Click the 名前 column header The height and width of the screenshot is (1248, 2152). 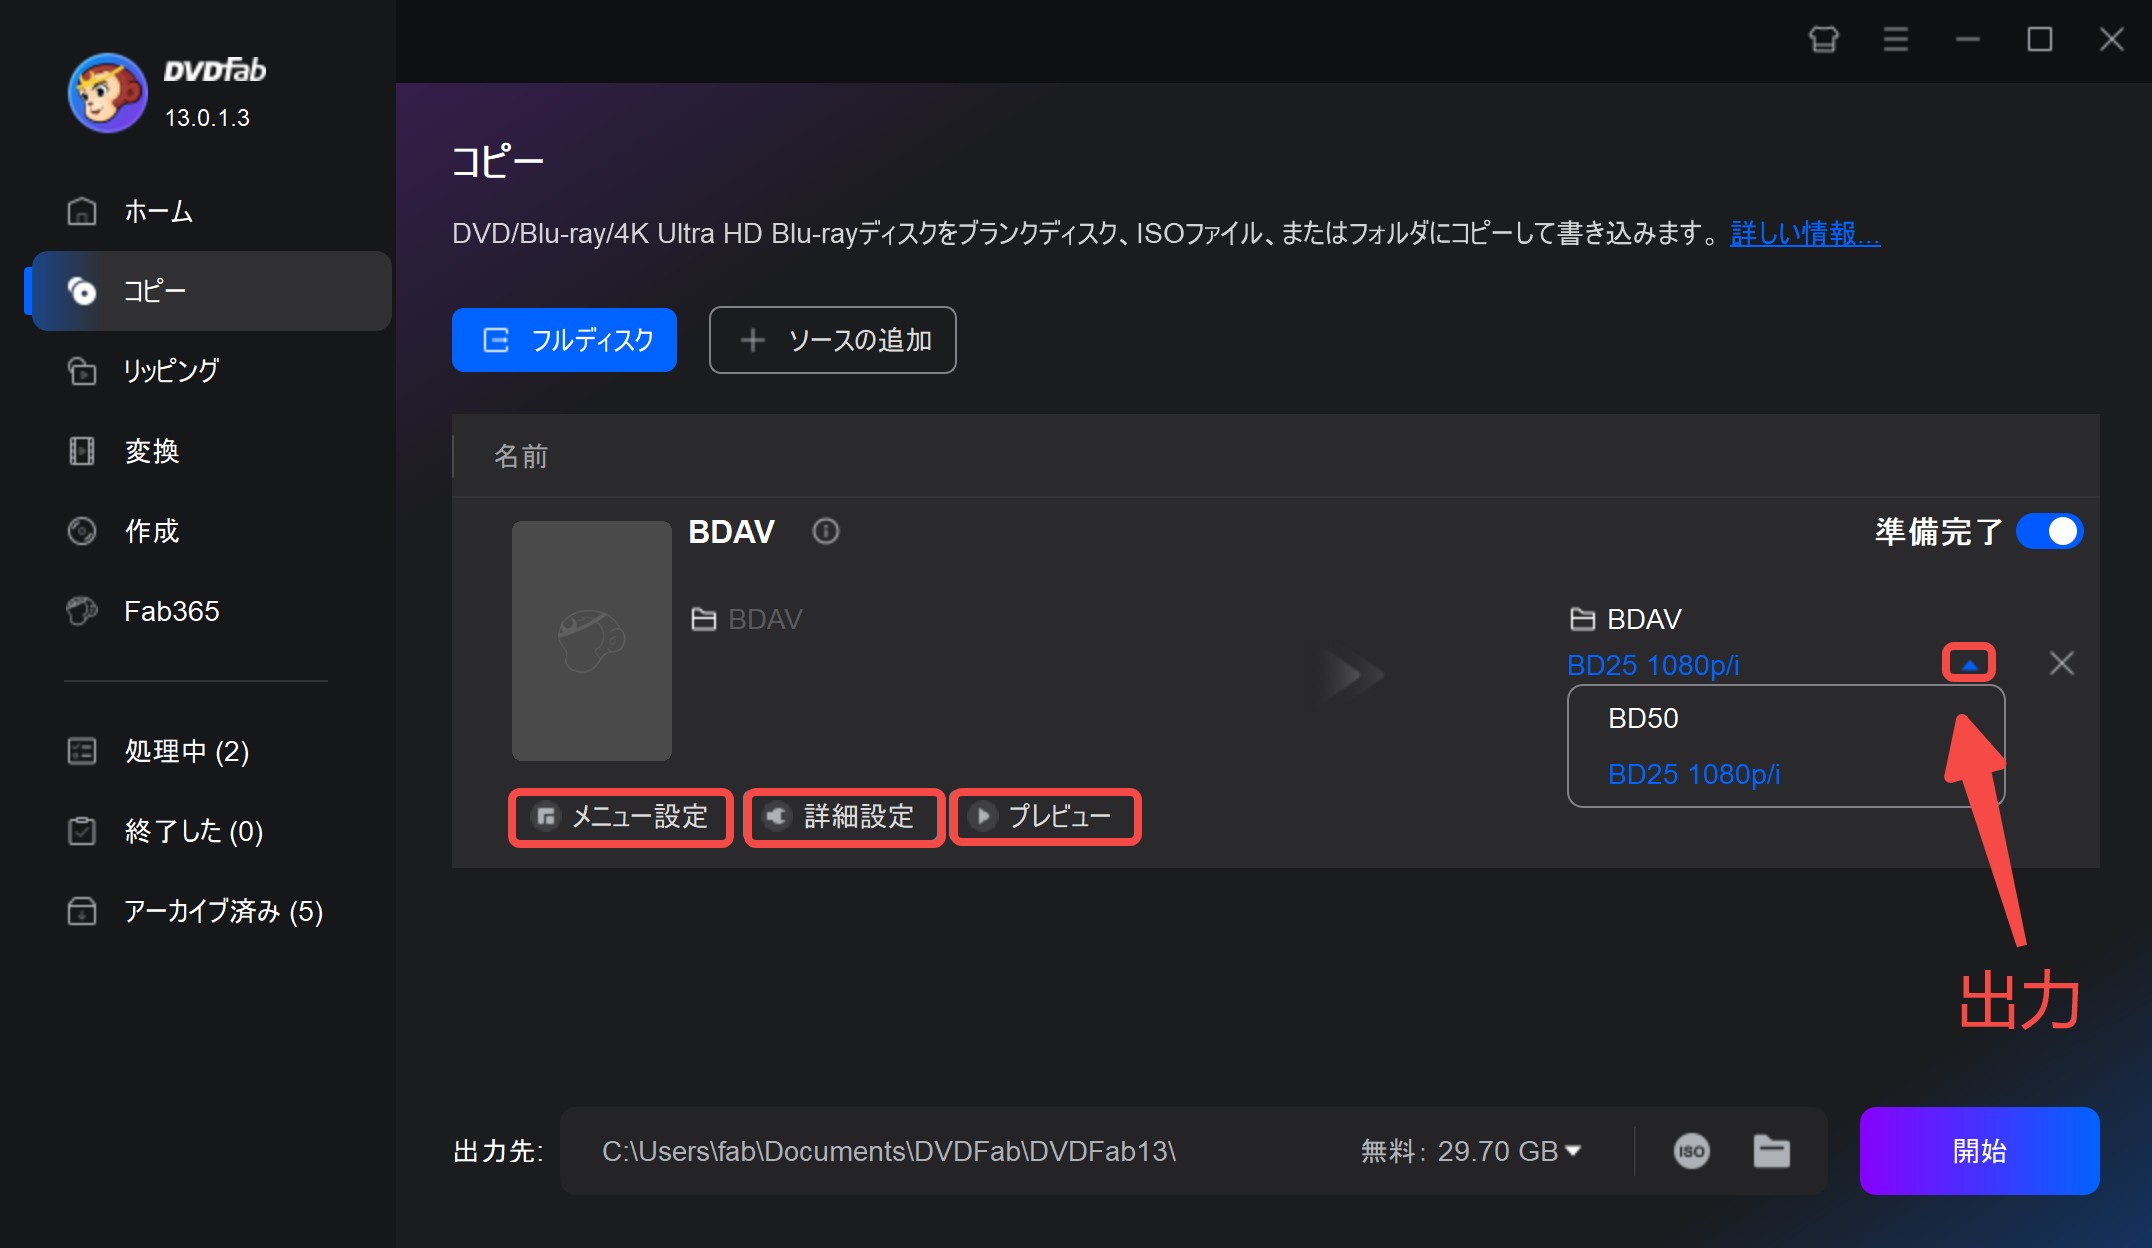pos(521,456)
